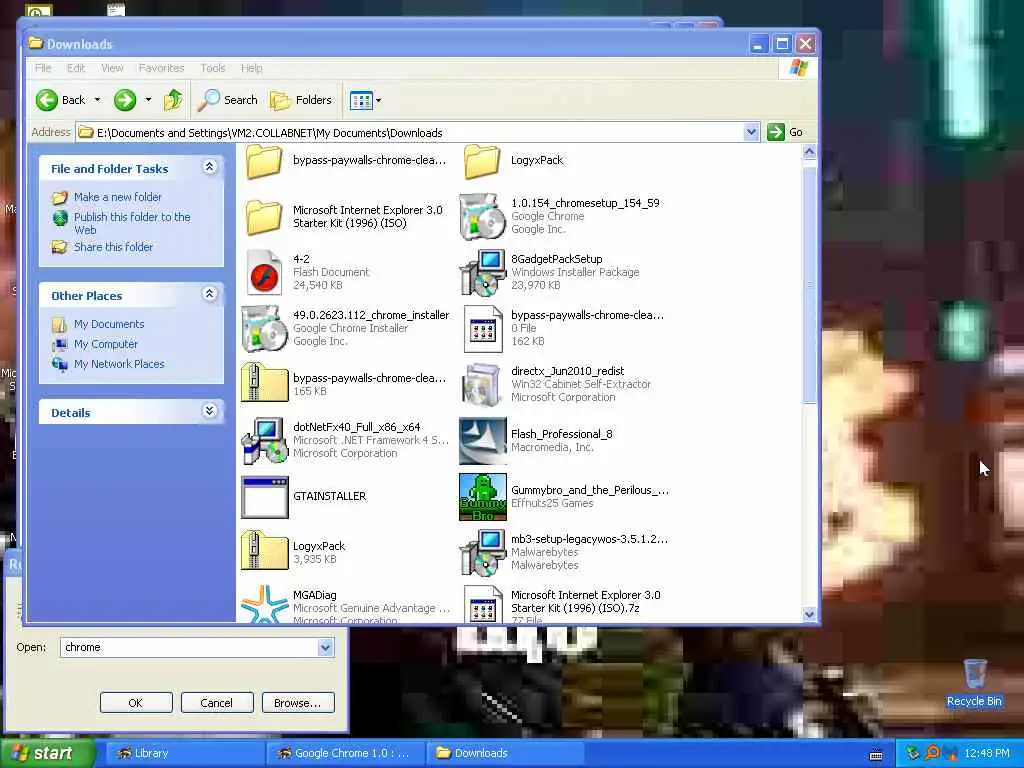The height and width of the screenshot is (768, 1024).
Task: Expand the Details panel
Action: pos(209,411)
